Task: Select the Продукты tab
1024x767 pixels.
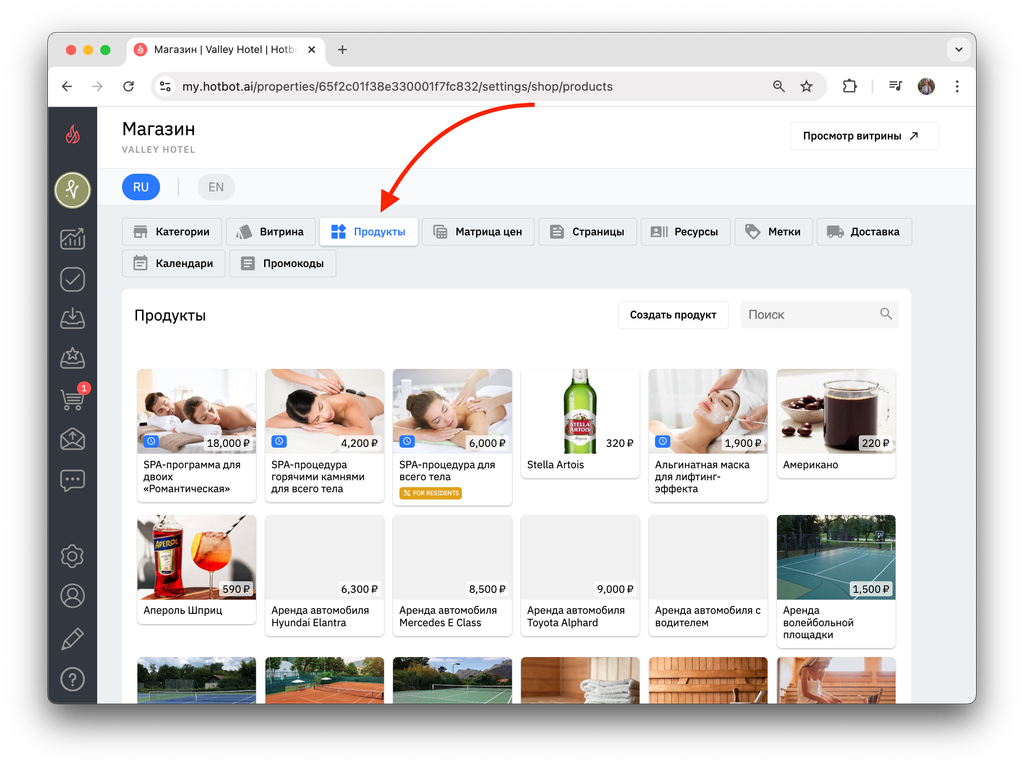Action: click(368, 232)
